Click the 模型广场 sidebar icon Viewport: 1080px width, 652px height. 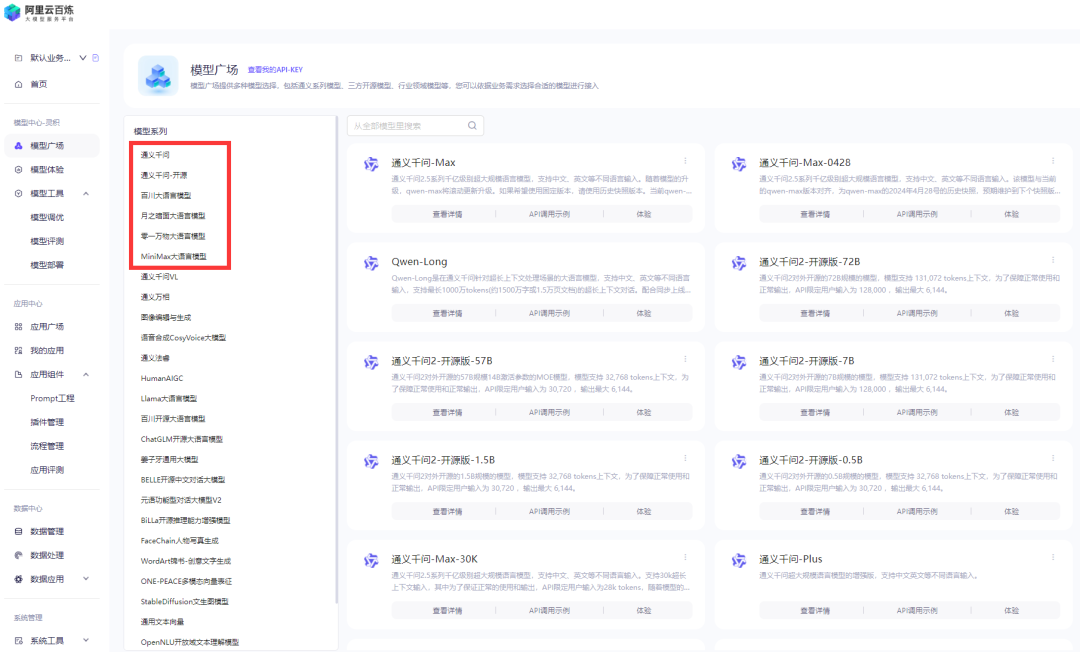click(19, 145)
